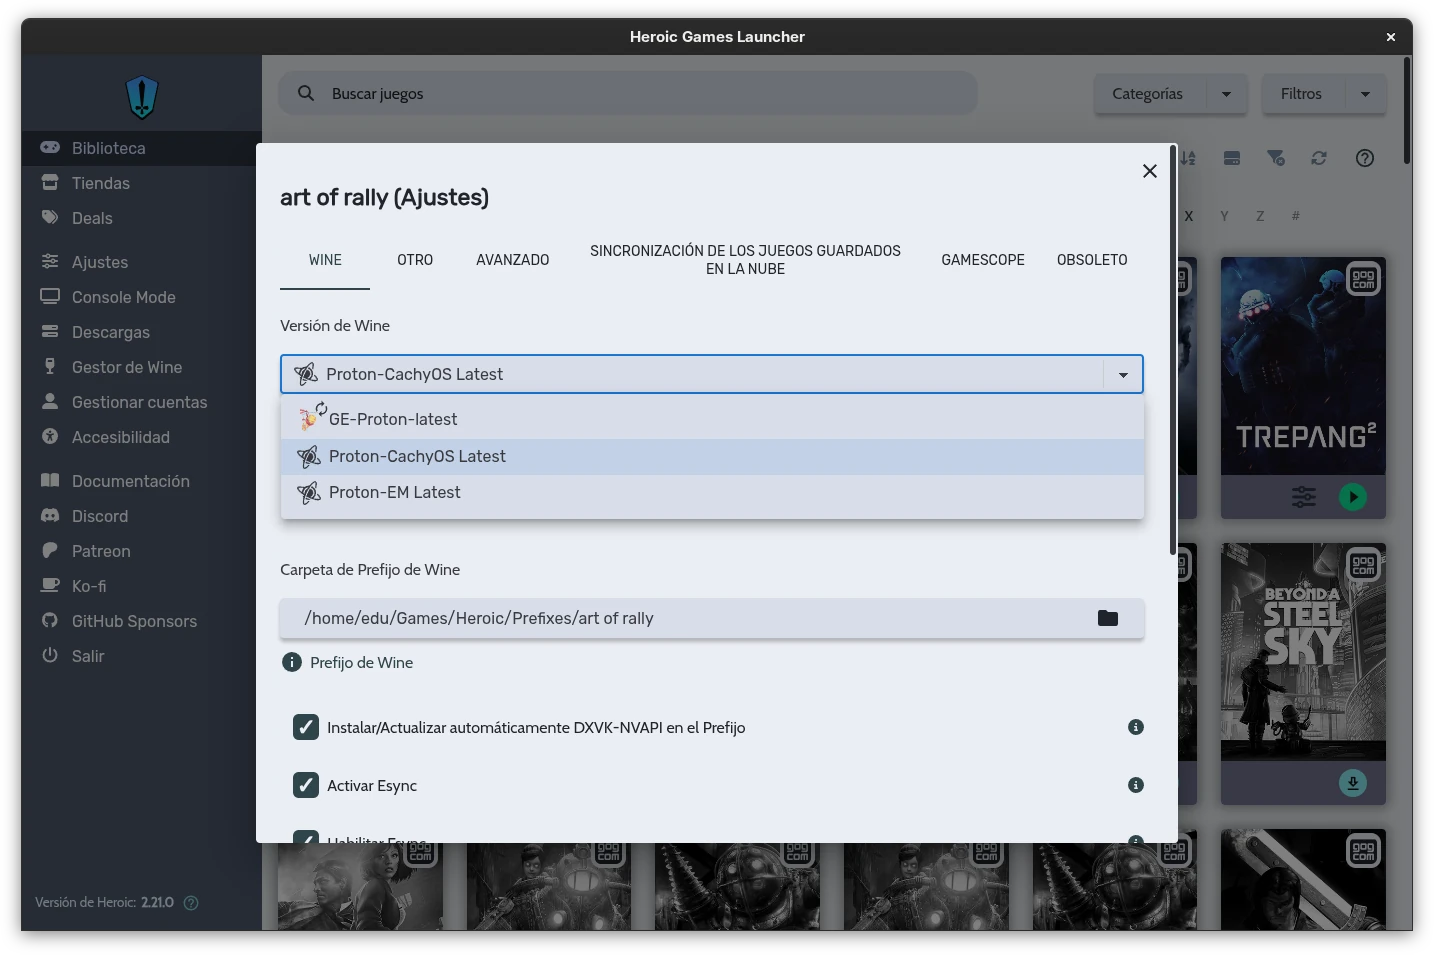Open Gestor de Wine in sidebar
1434x955 pixels.
point(141,367)
